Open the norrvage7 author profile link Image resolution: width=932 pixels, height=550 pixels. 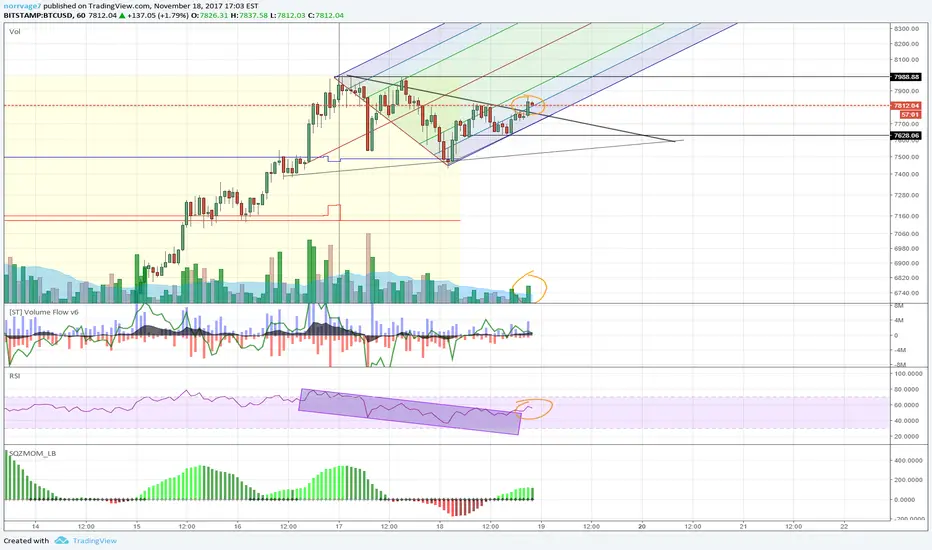[22, 6]
